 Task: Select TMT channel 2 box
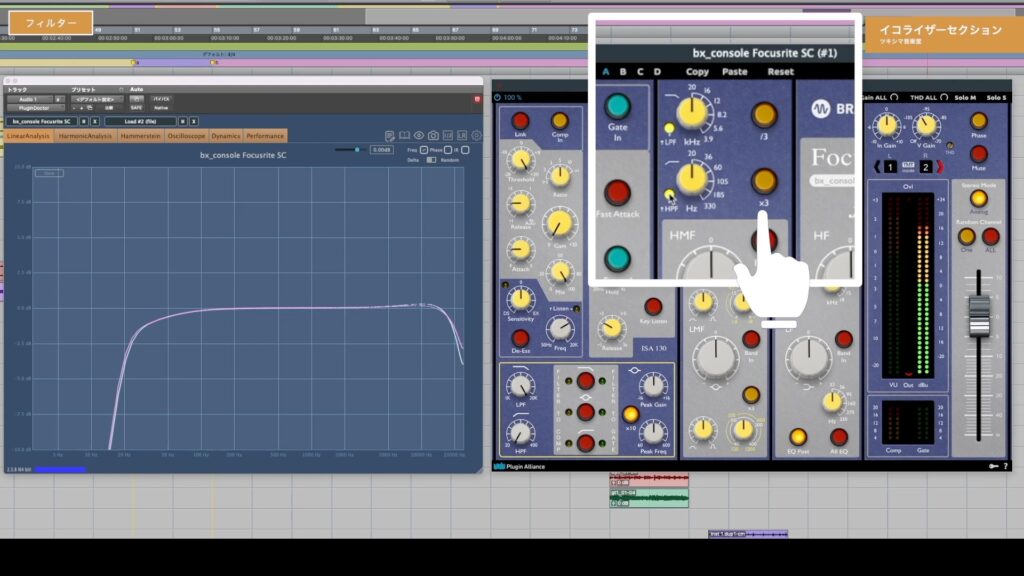coord(925,167)
